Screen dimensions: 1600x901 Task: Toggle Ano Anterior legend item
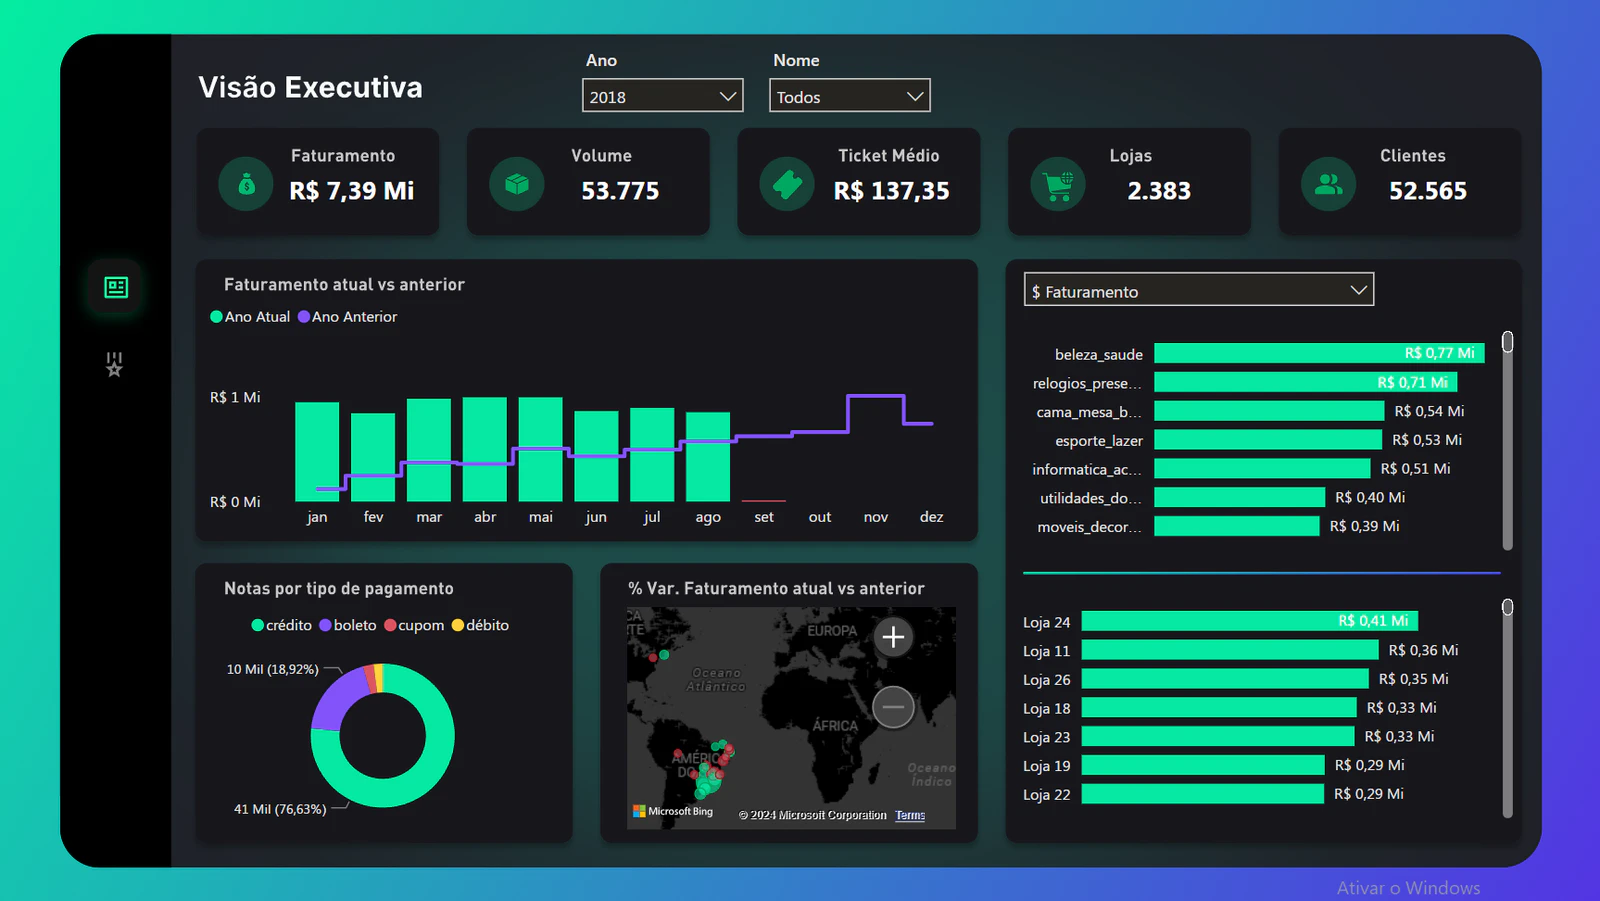point(348,317)
